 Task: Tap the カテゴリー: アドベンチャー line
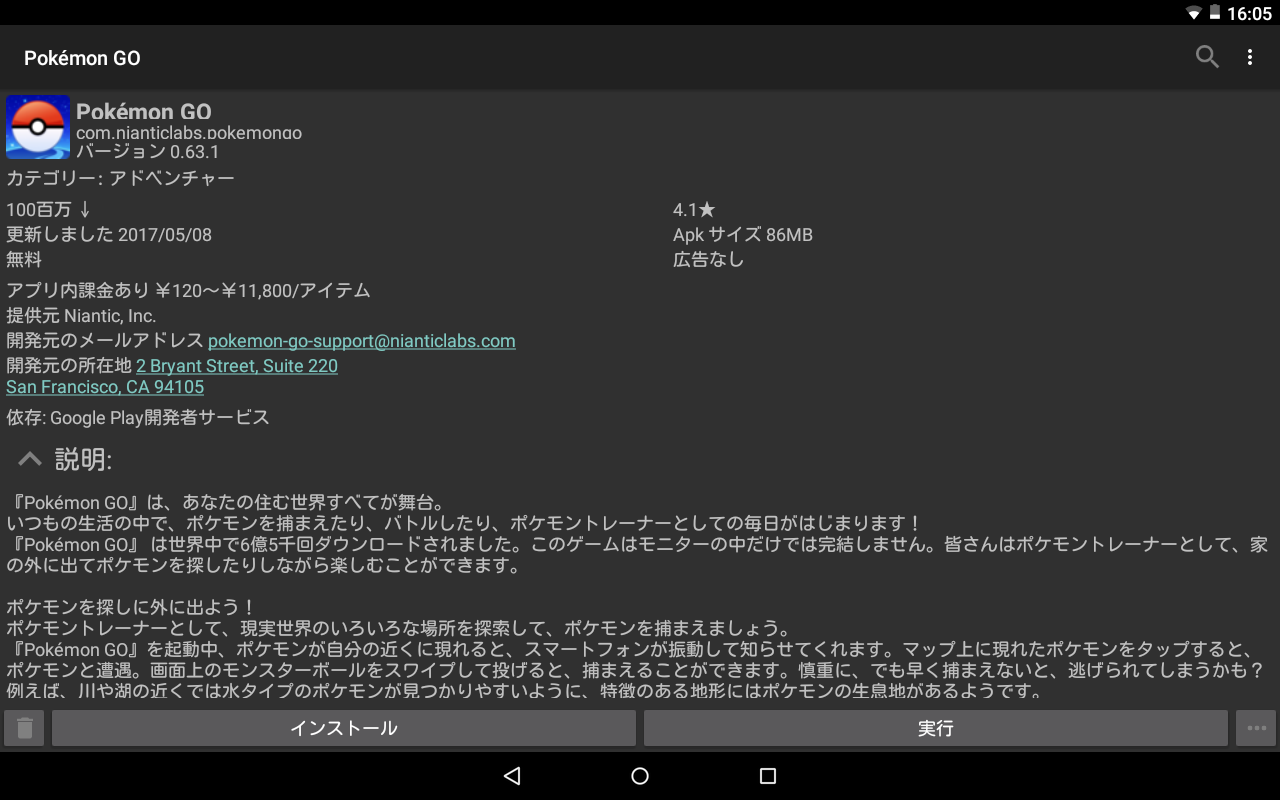(x=120, y=178)
